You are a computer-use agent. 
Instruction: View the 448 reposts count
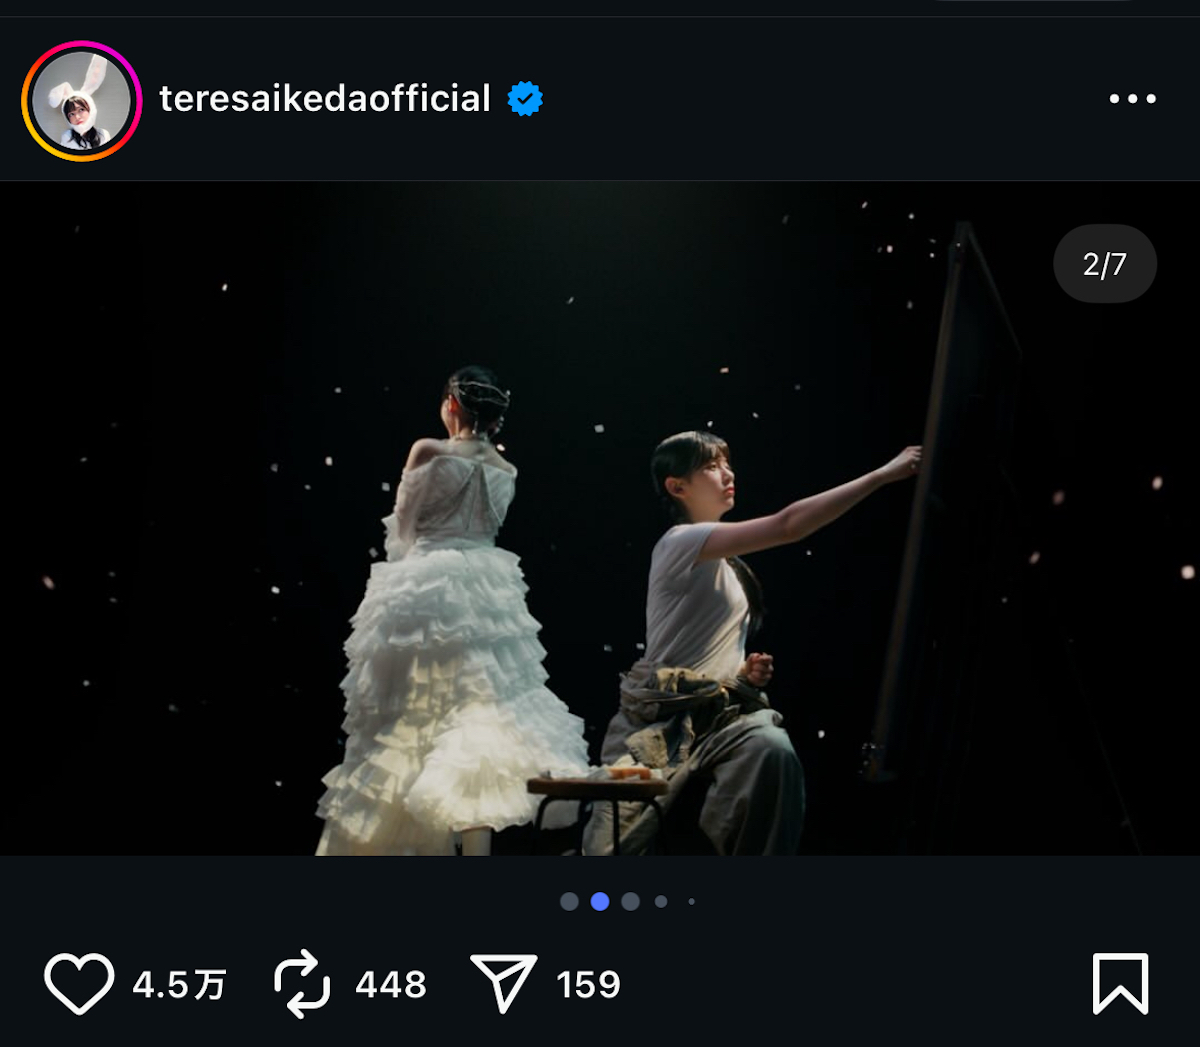pos(391,985)
